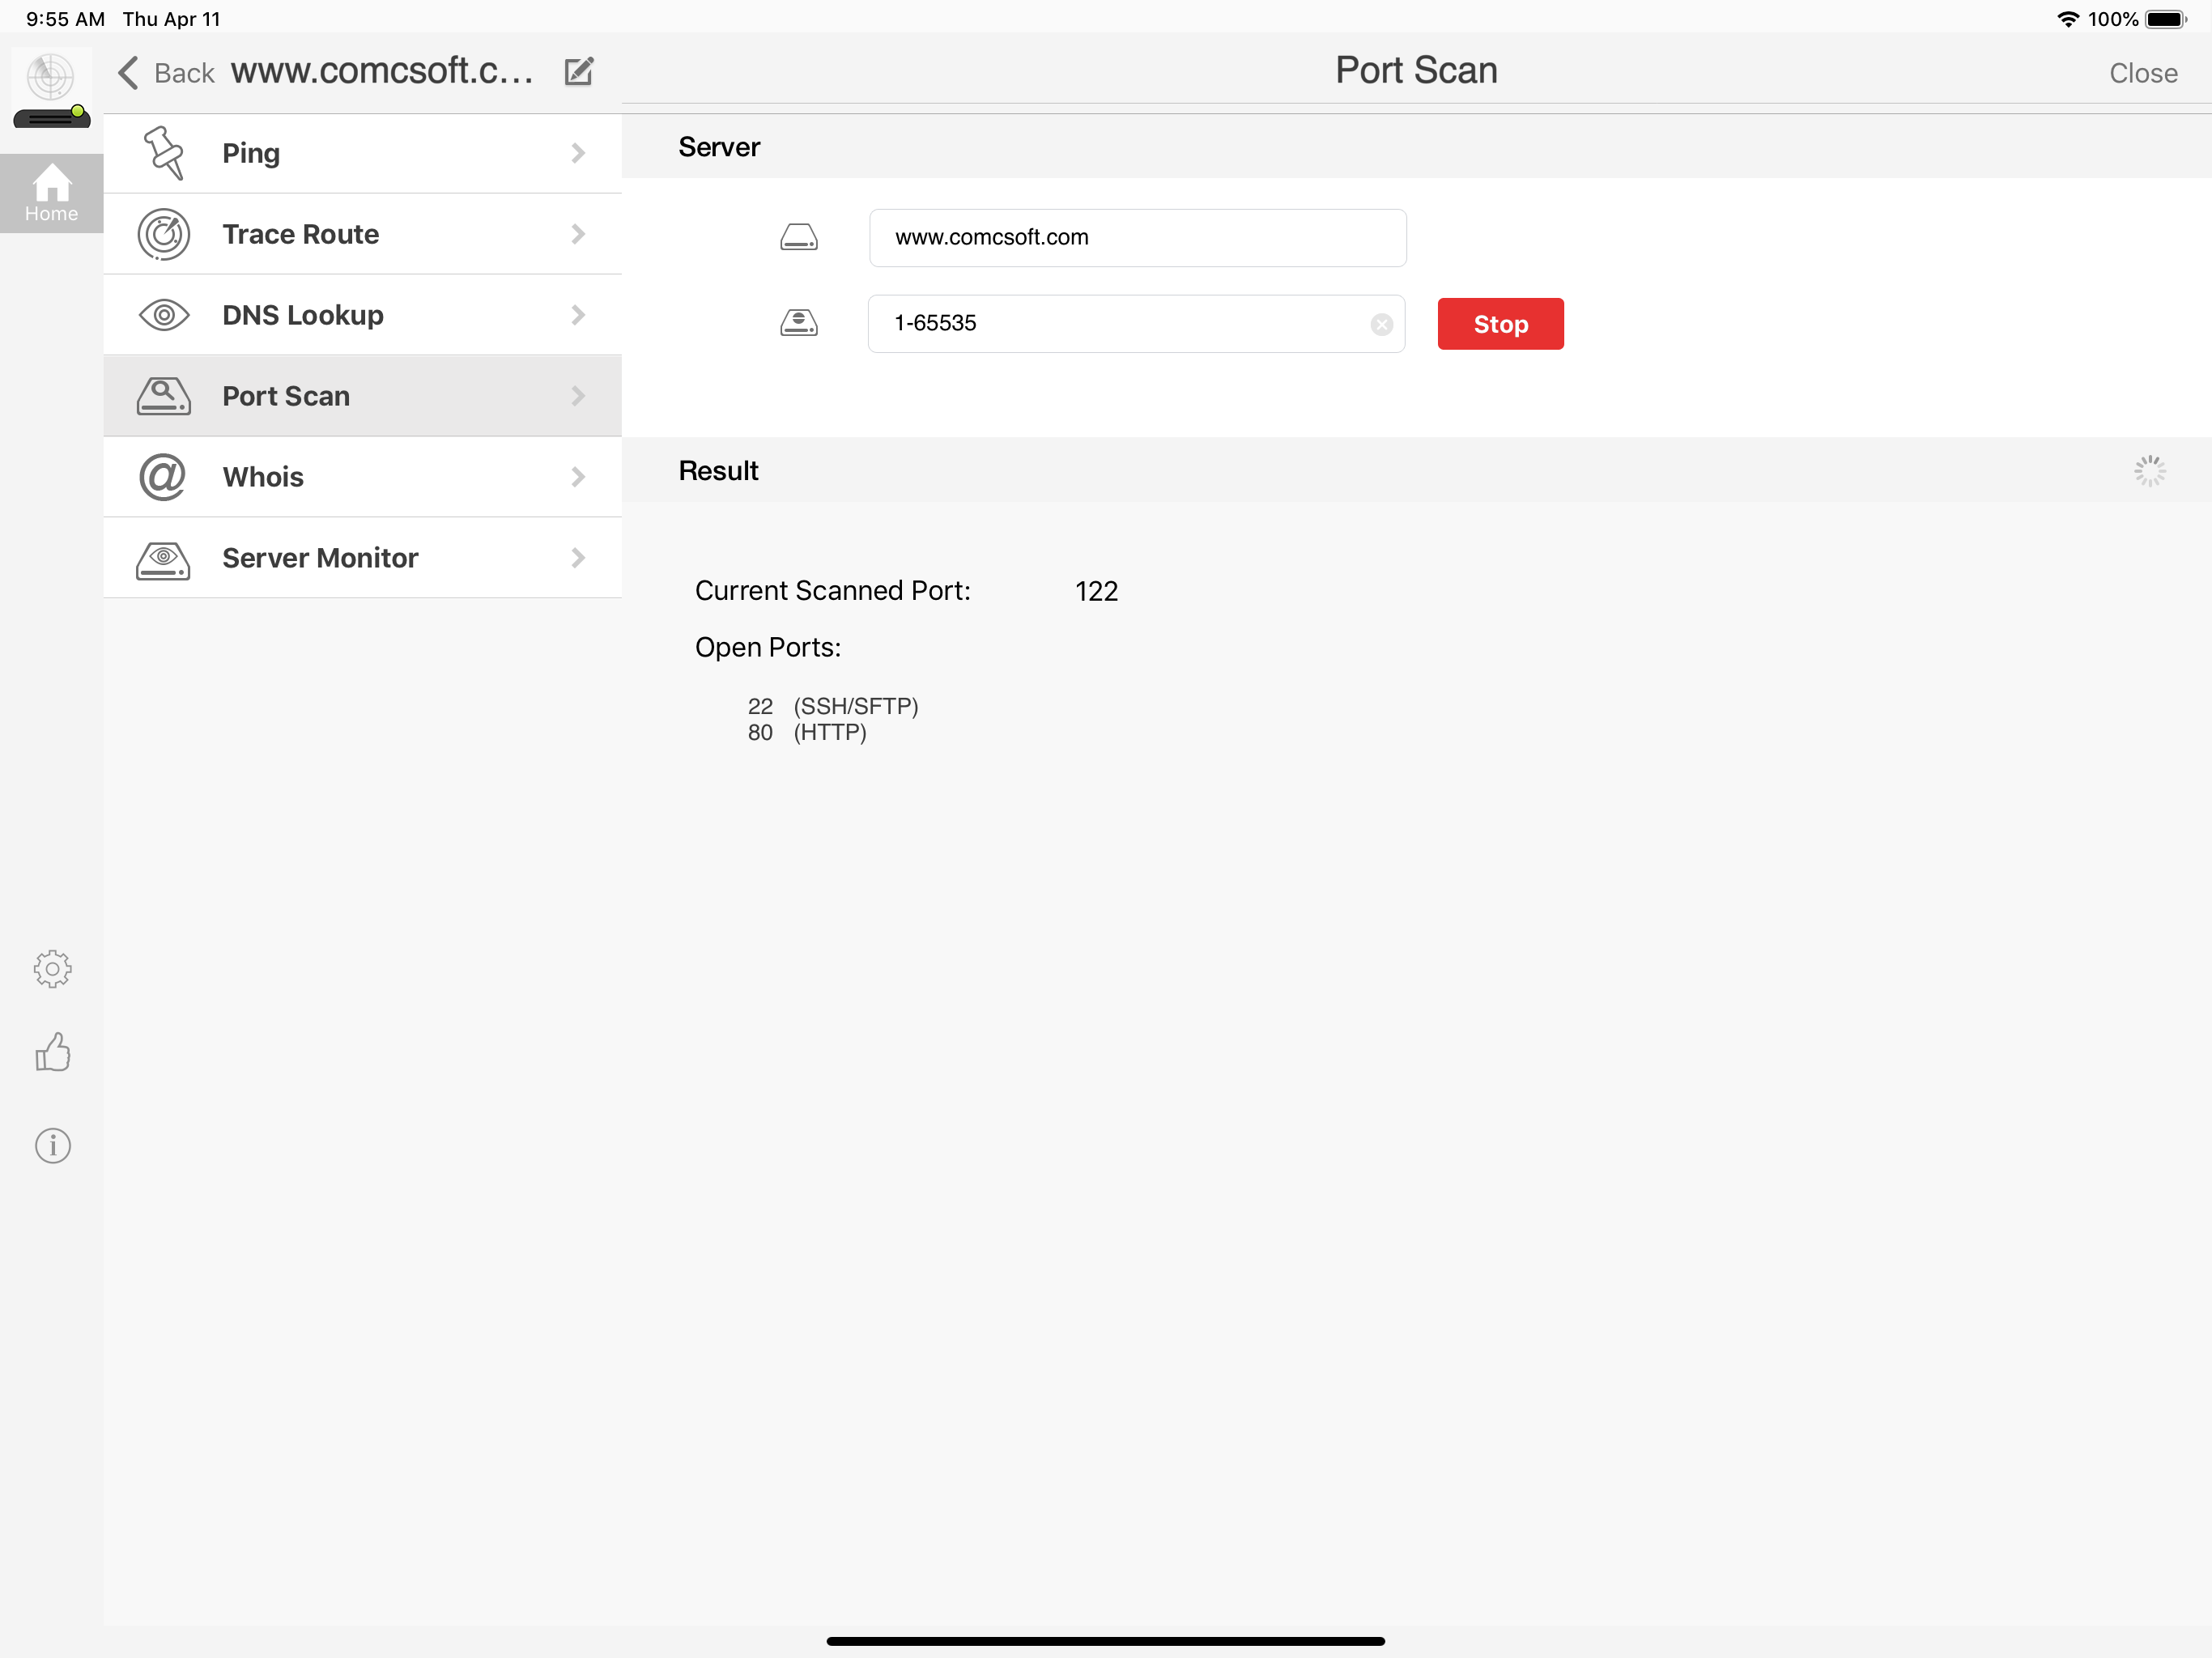Open settings via gear icon
The height and width of the screenshot is (1658, 2212).
[x=52, y=968]
